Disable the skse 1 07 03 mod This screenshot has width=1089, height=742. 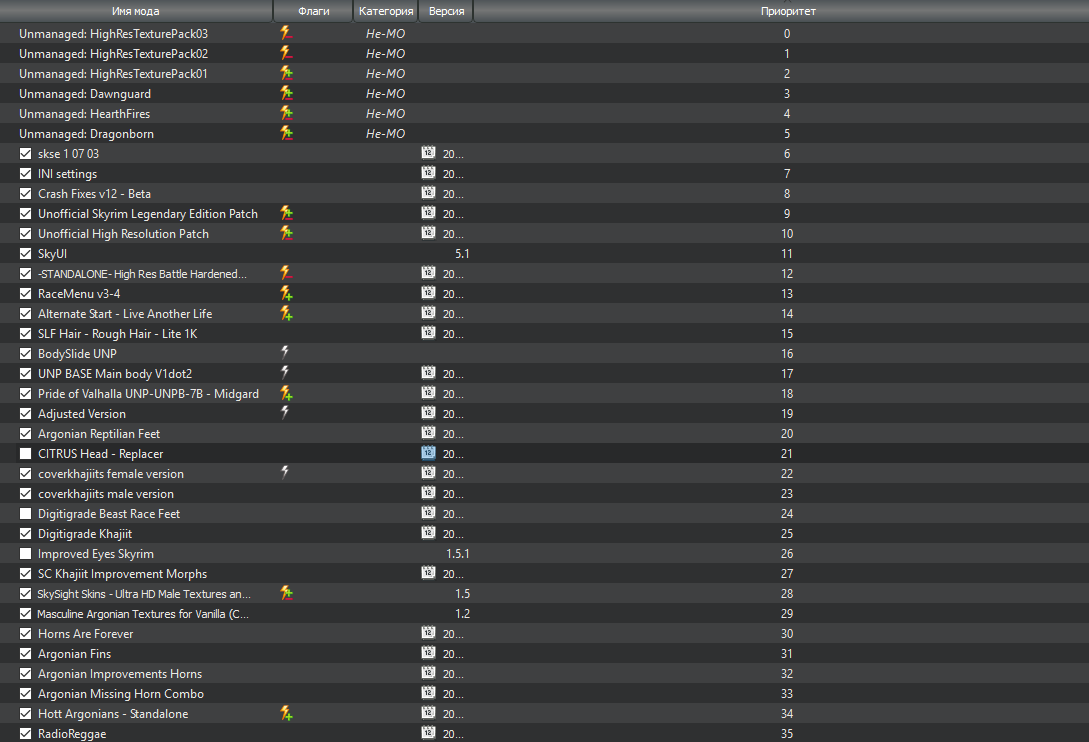click(26, 154)
